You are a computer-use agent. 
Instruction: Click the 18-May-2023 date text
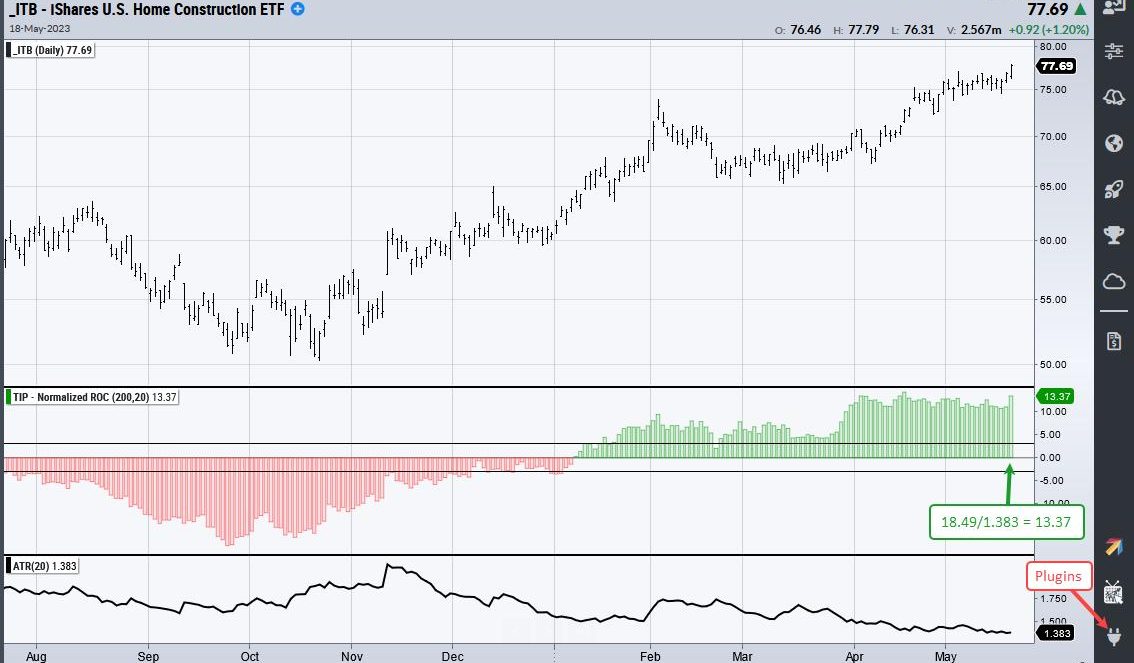coord(39,29)
